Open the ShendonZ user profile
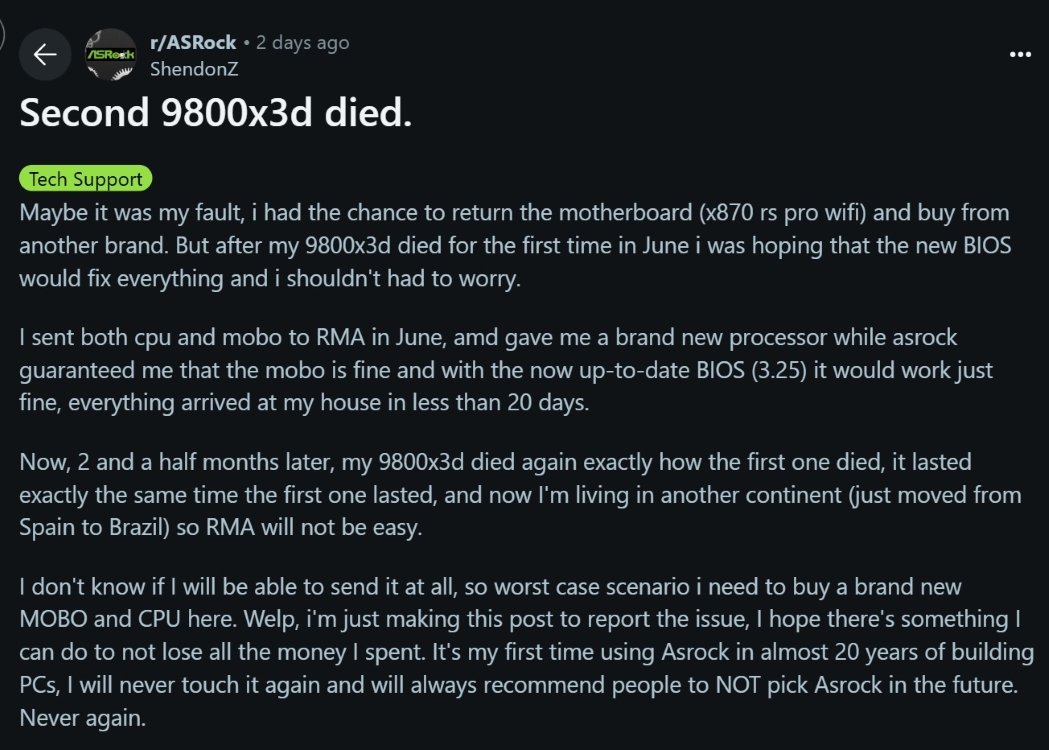 194,69
